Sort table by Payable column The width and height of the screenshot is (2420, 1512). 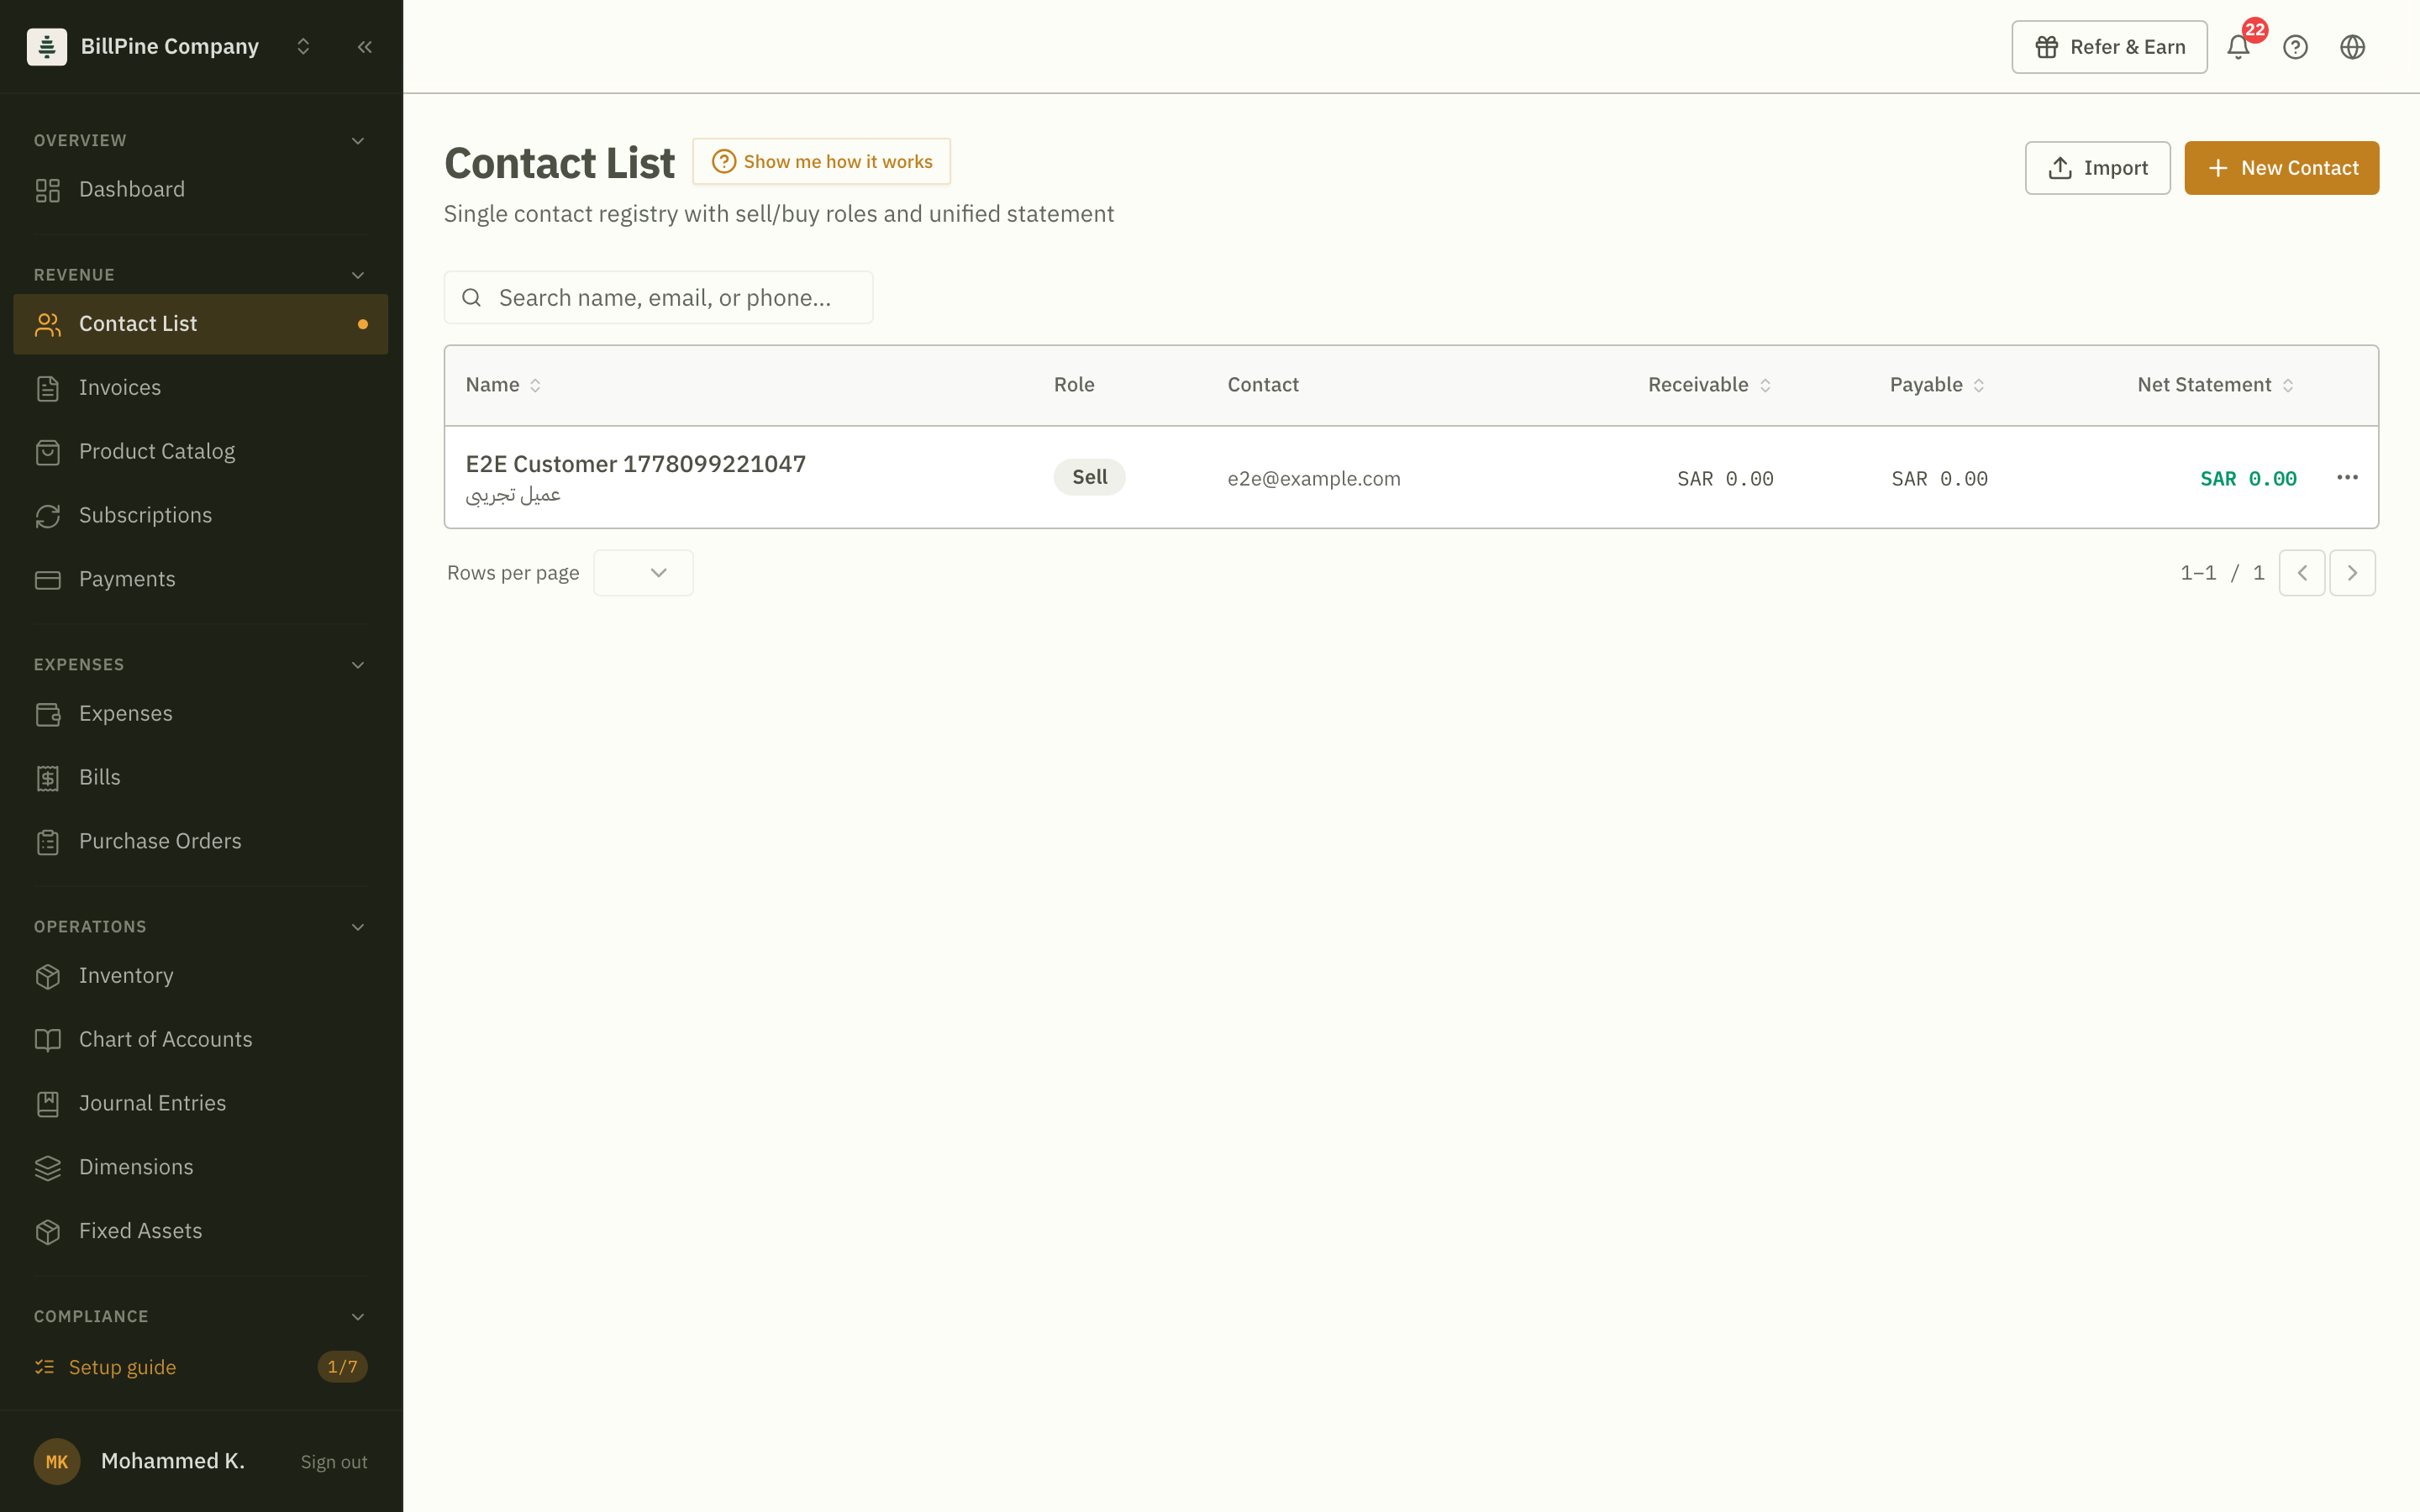1937,385
